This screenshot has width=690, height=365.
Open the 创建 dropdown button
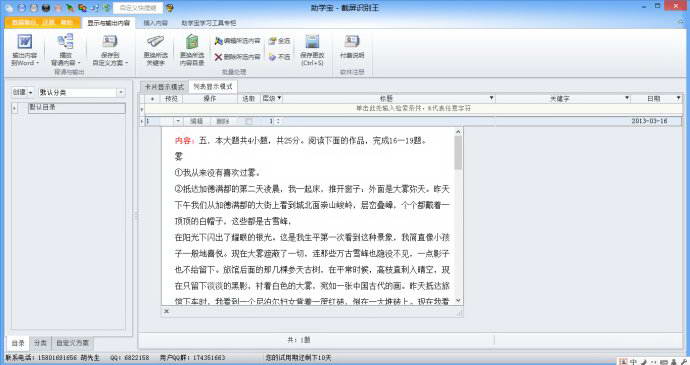coord(22,92)
